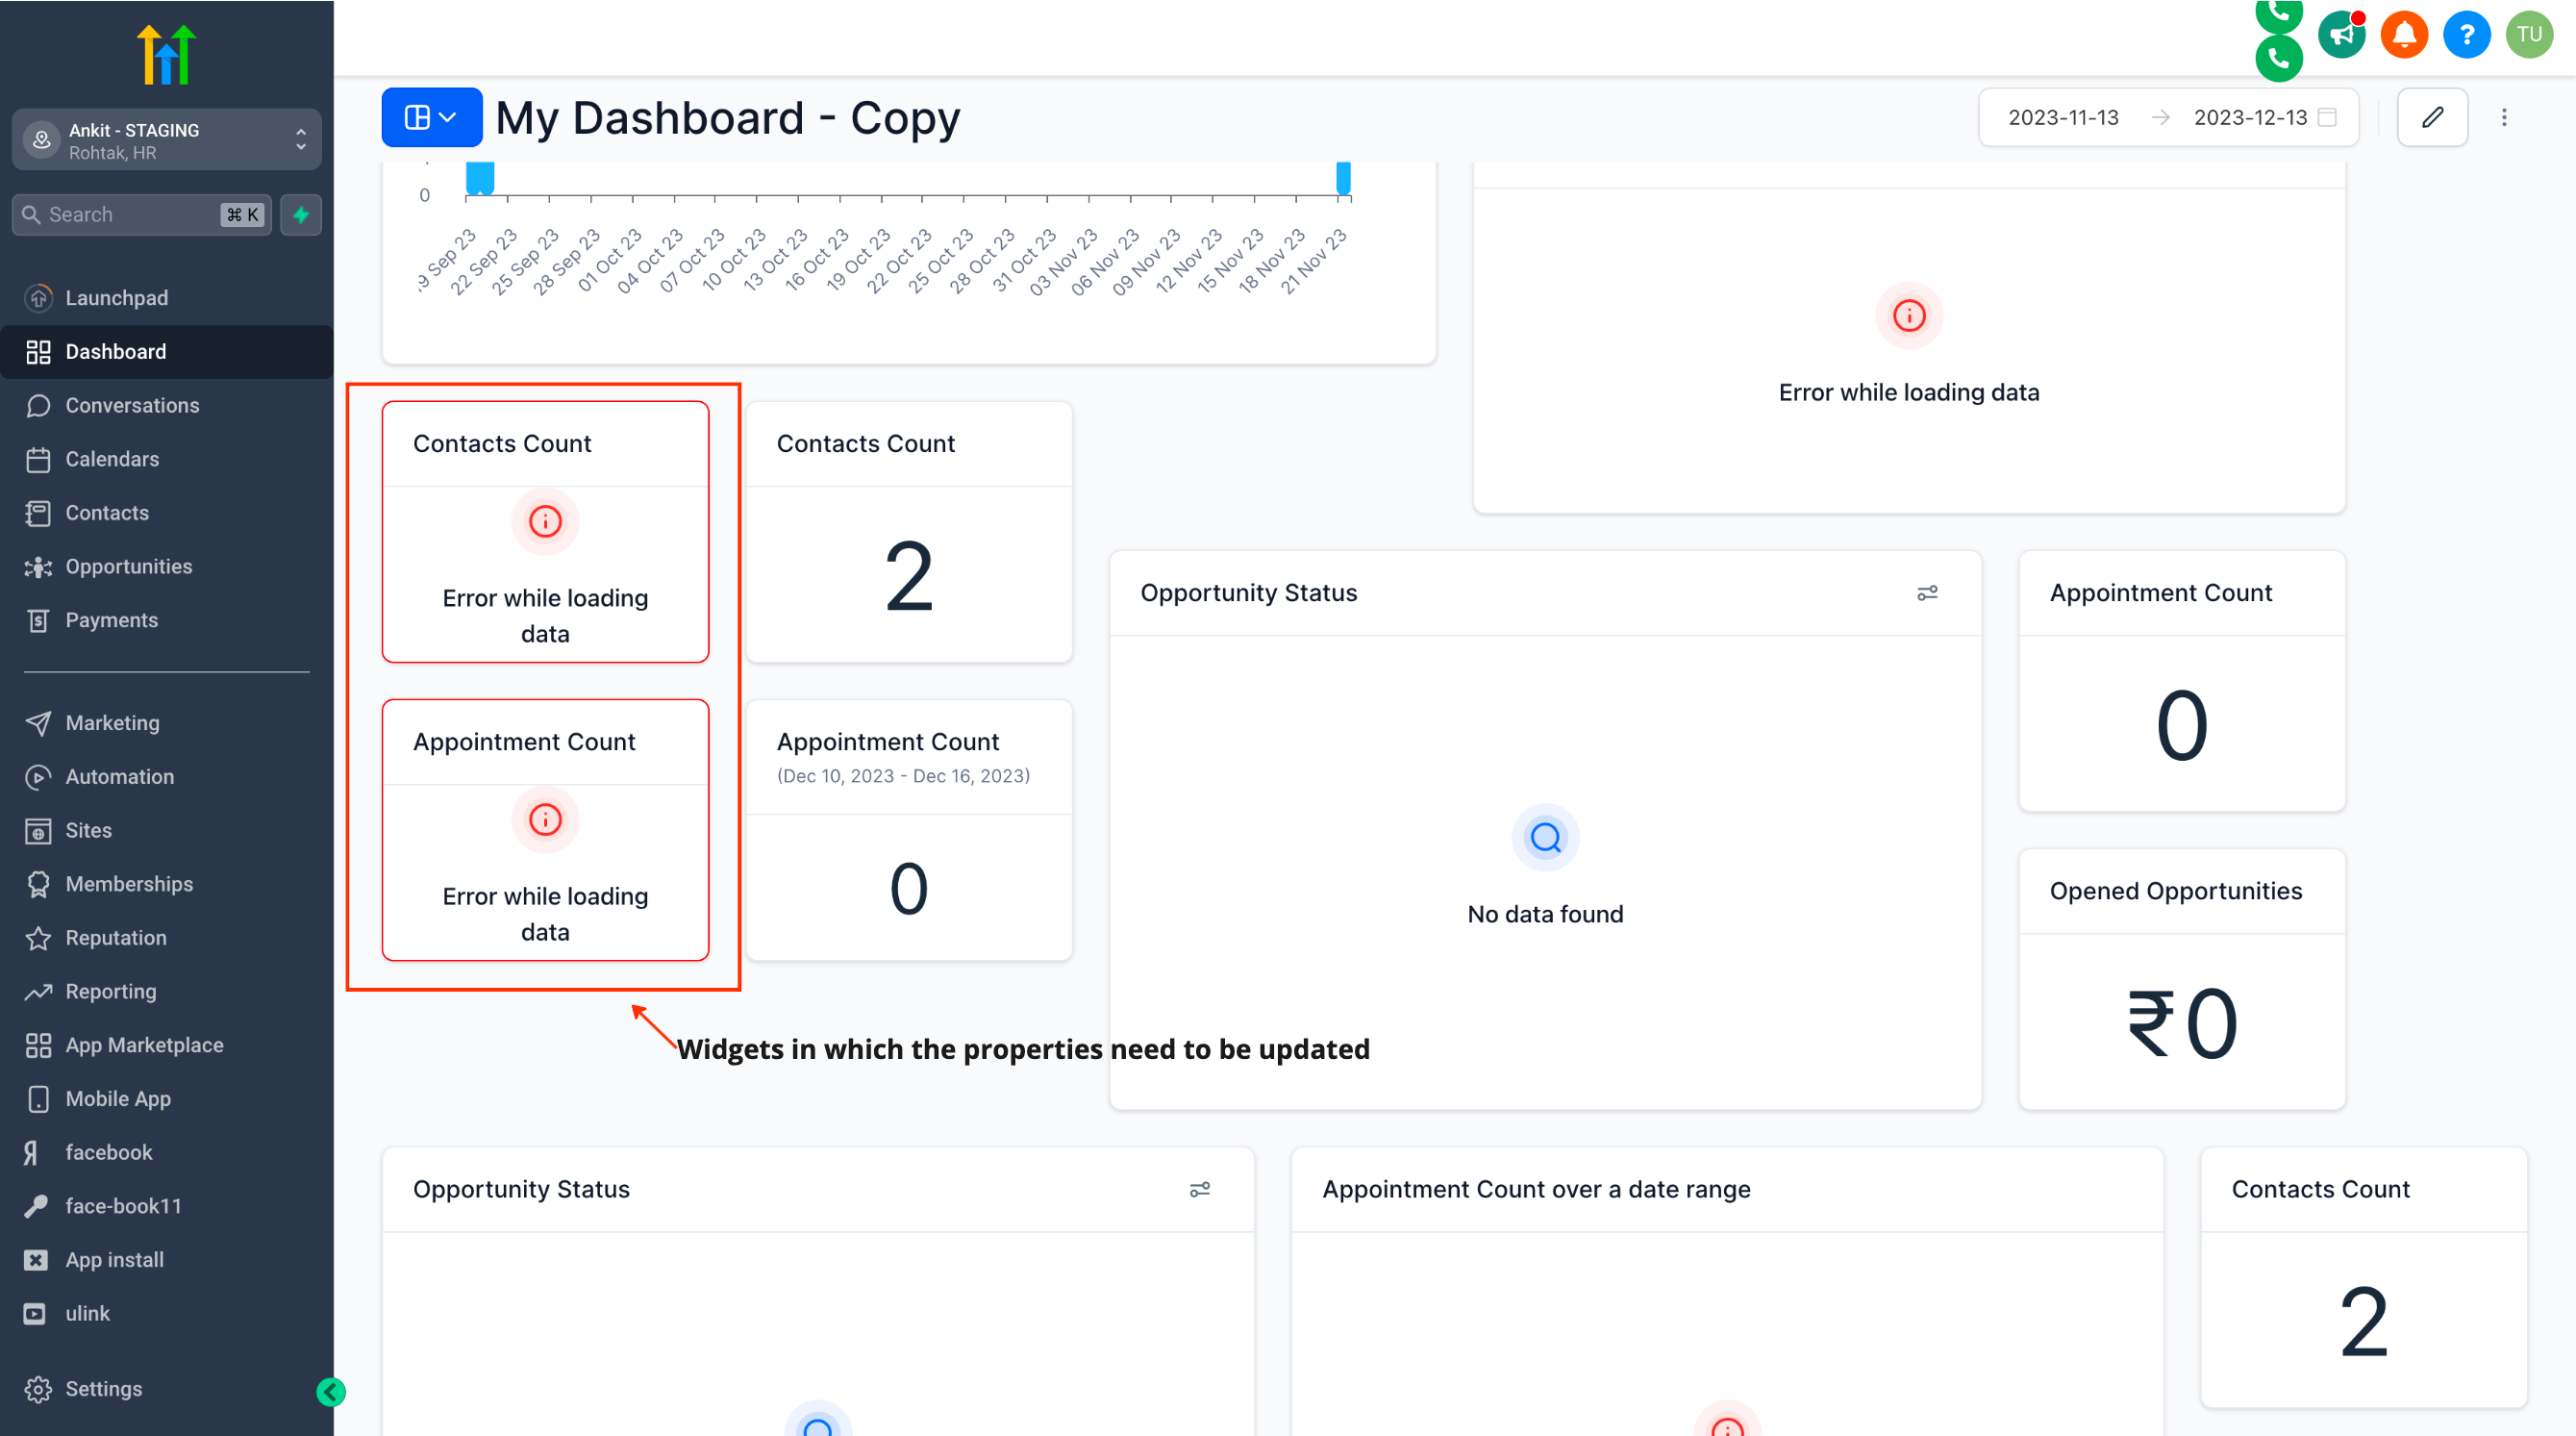This screenshot has height=1436, width=2576.
Task: Open the three-dot more options menu
Action: (x=2503, y=117)
